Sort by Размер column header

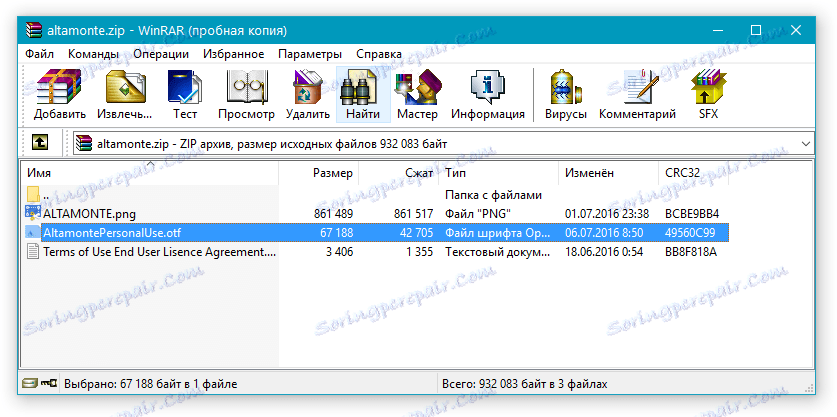(319, 173)
